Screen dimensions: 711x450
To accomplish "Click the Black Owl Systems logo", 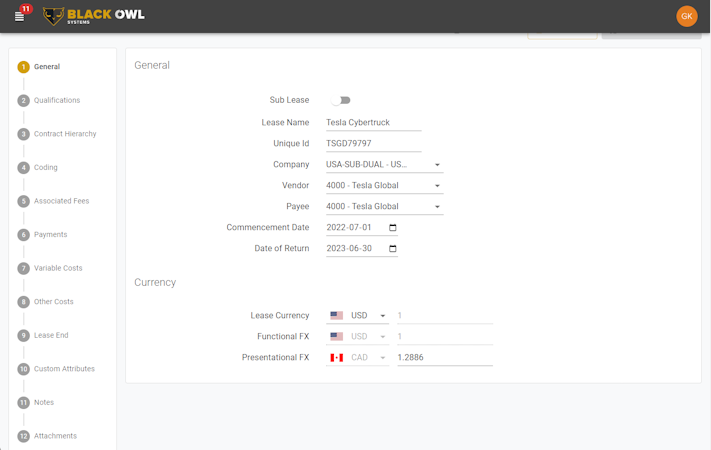I will pos(94,16).
